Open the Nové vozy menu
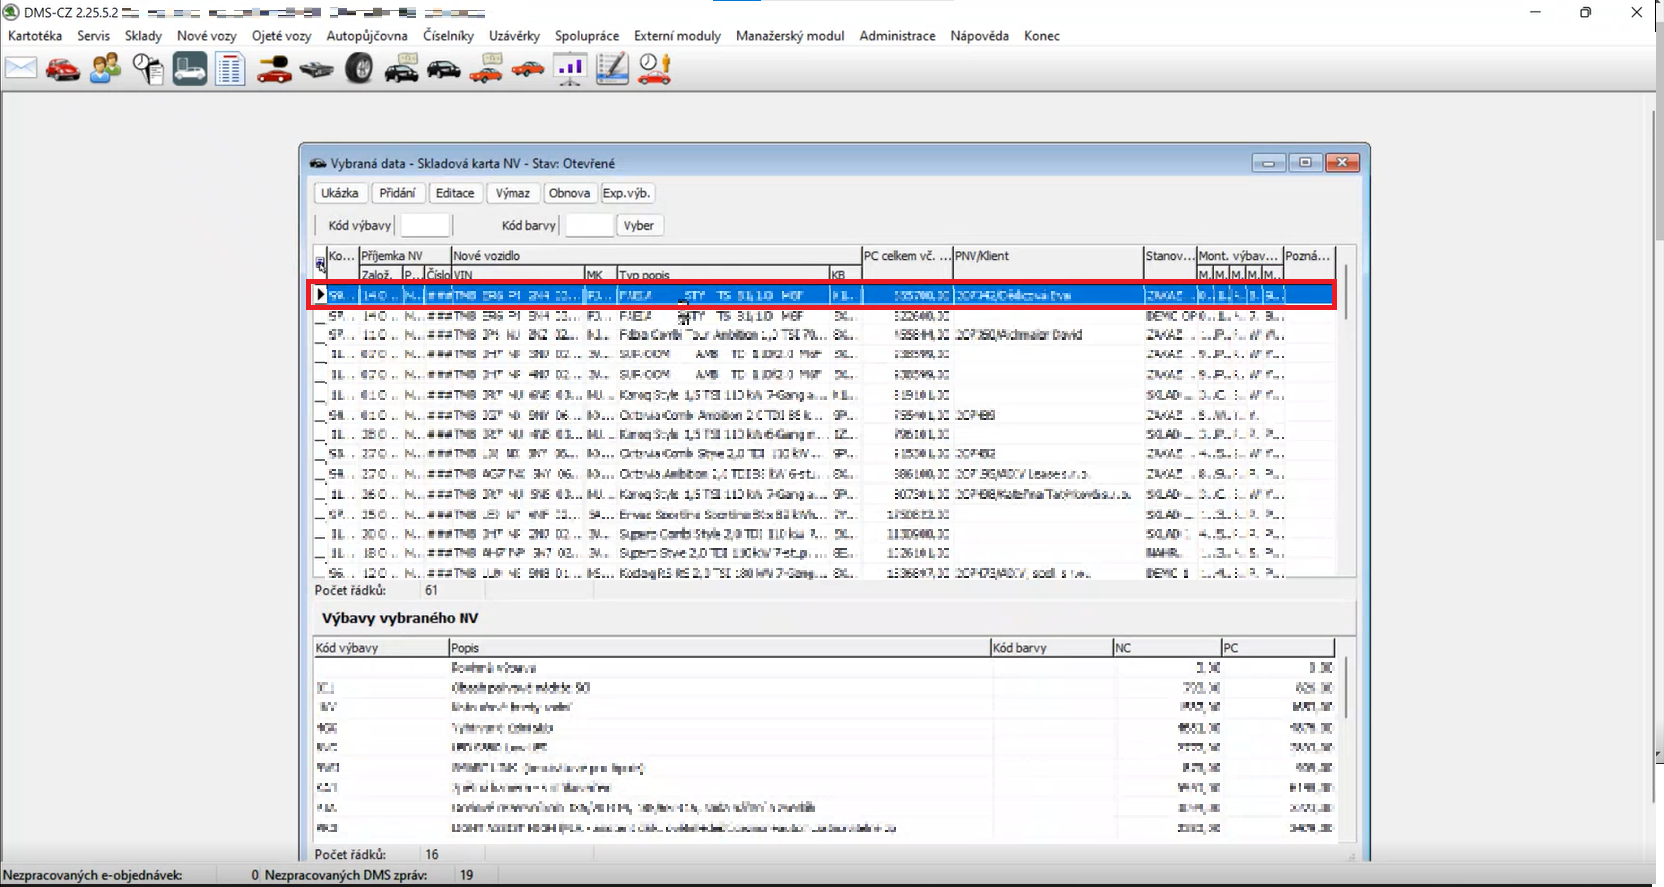 (206, 36)
